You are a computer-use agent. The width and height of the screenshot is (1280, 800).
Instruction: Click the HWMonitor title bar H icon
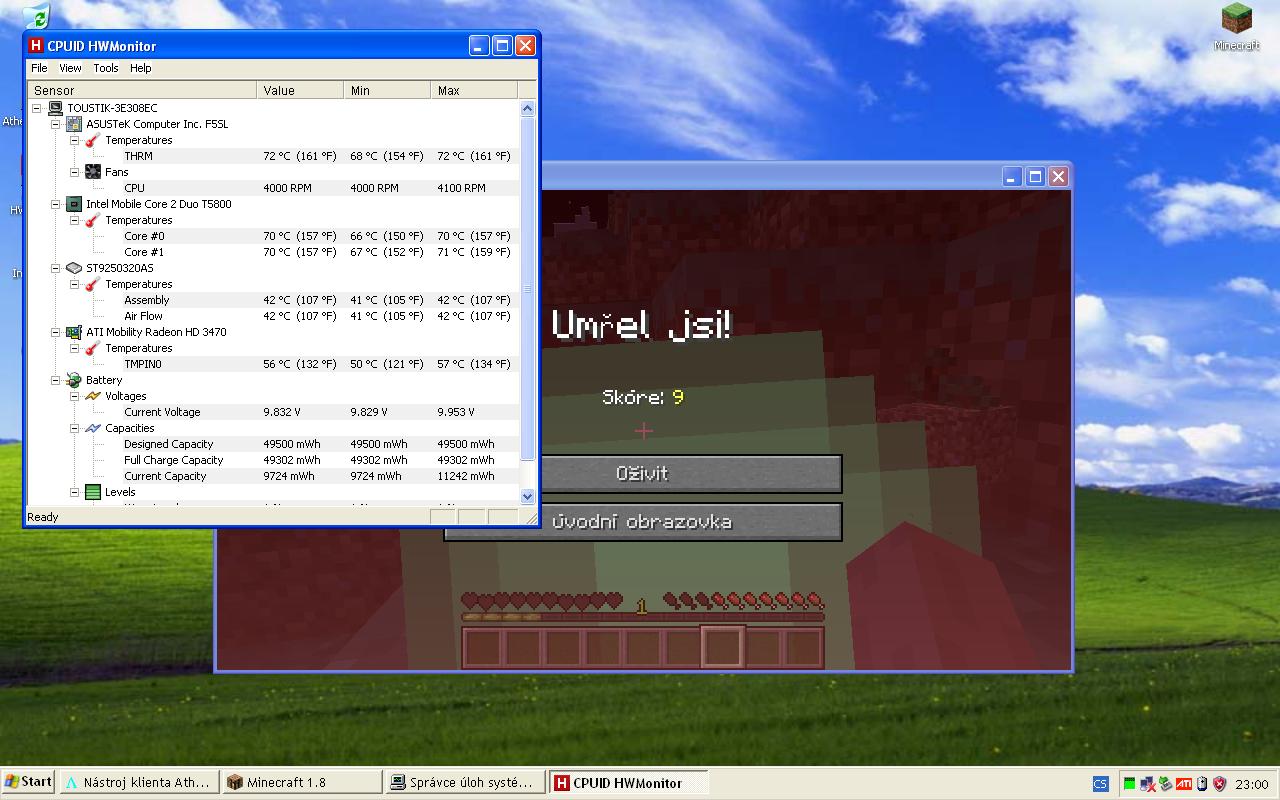(36, 45)
